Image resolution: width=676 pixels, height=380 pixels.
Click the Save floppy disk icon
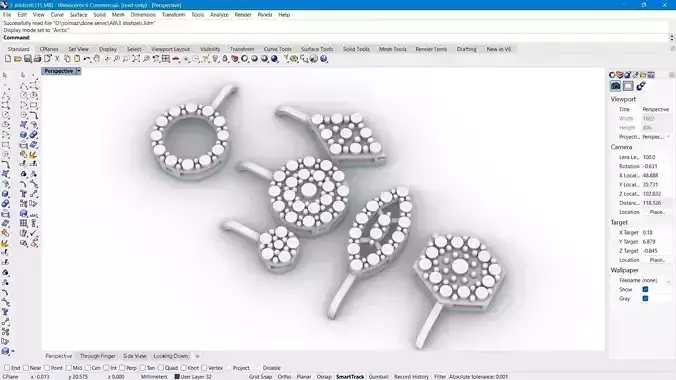point(28,59)
